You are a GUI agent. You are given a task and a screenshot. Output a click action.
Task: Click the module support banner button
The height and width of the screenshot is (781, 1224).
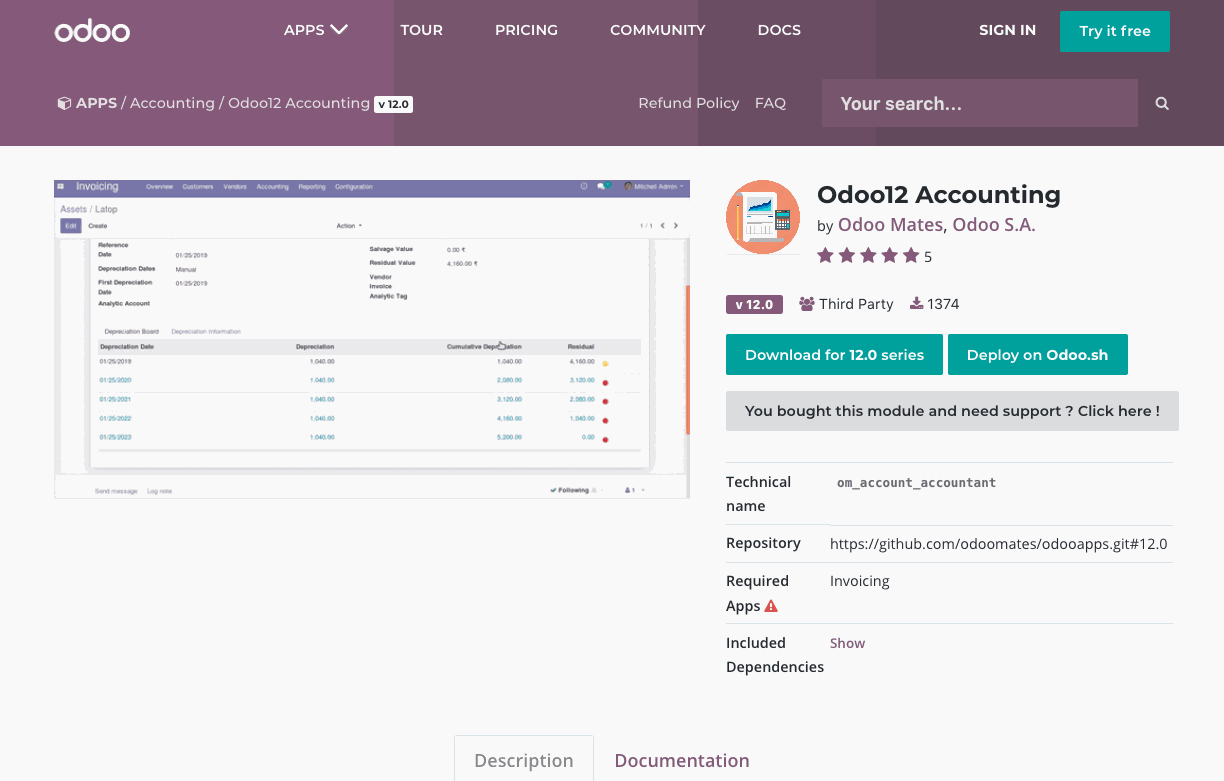click(952, 411)
